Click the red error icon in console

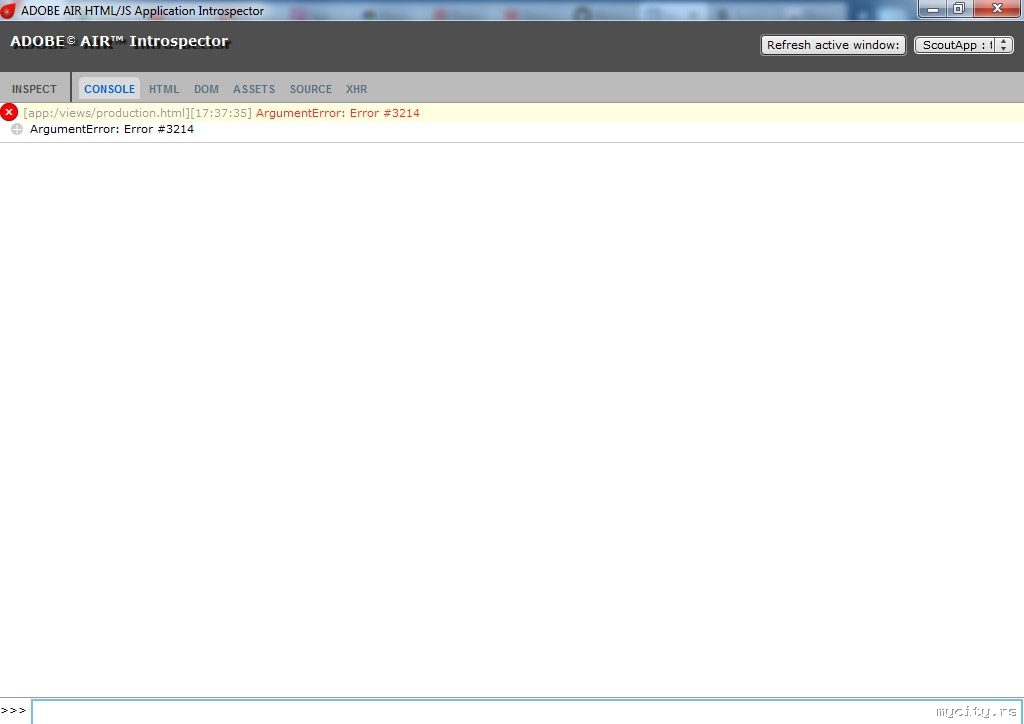[x=8, y=112]
